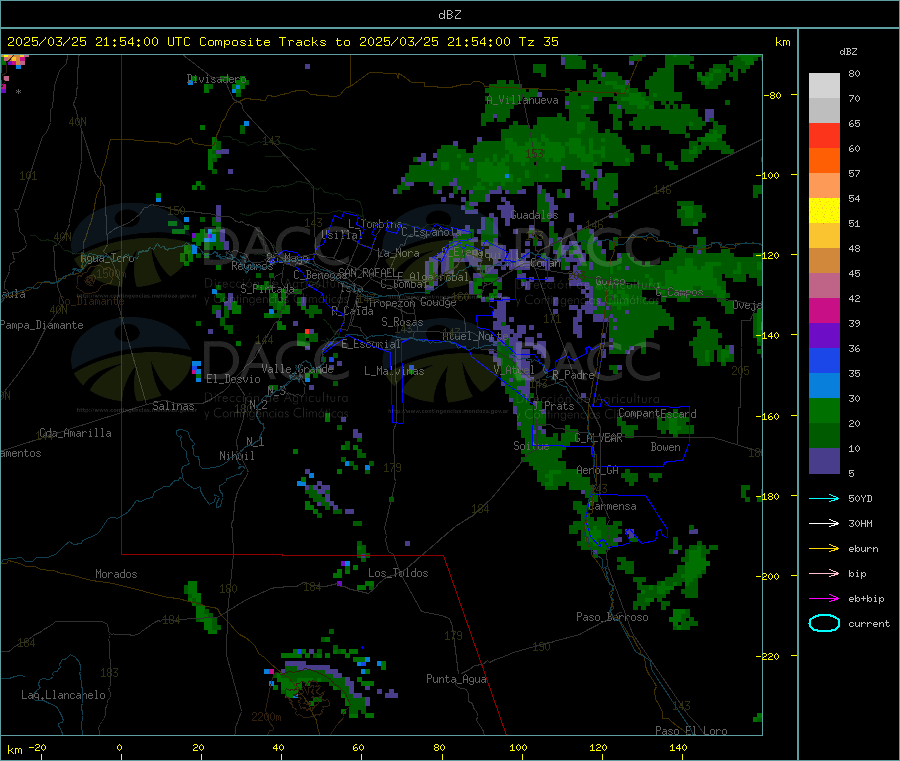Viewport: 900px width, 761px height.
Task: Click the 'Compant' map label
Action: [639, 413]
